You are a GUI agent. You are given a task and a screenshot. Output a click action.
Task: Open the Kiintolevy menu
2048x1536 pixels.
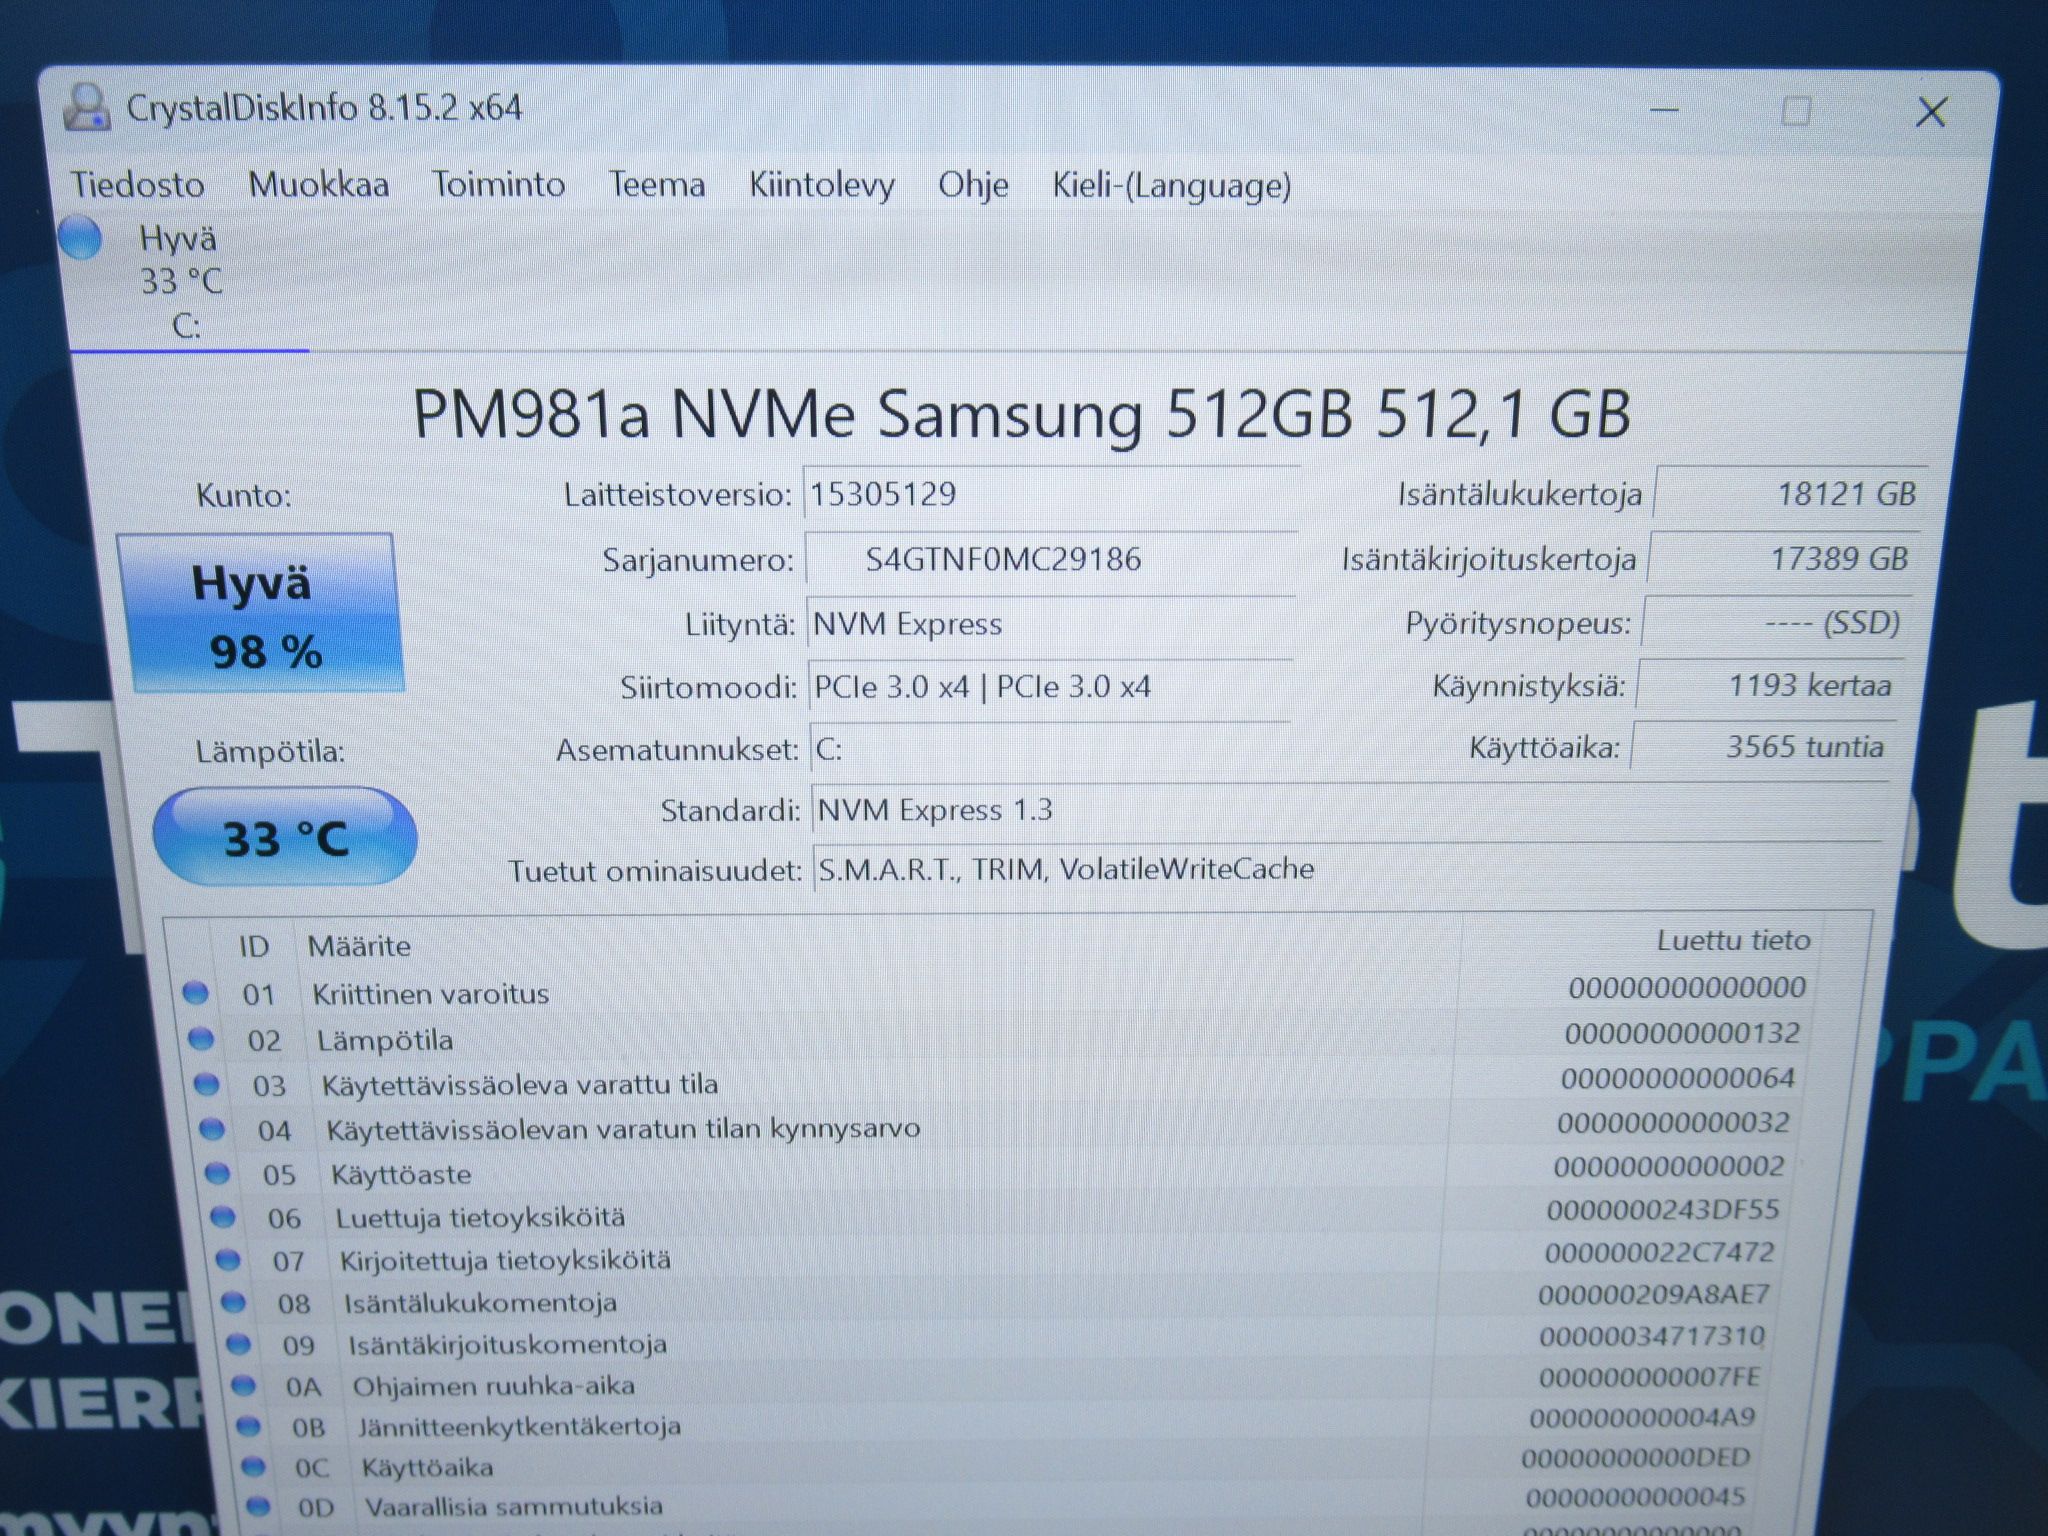coord(822,186)
